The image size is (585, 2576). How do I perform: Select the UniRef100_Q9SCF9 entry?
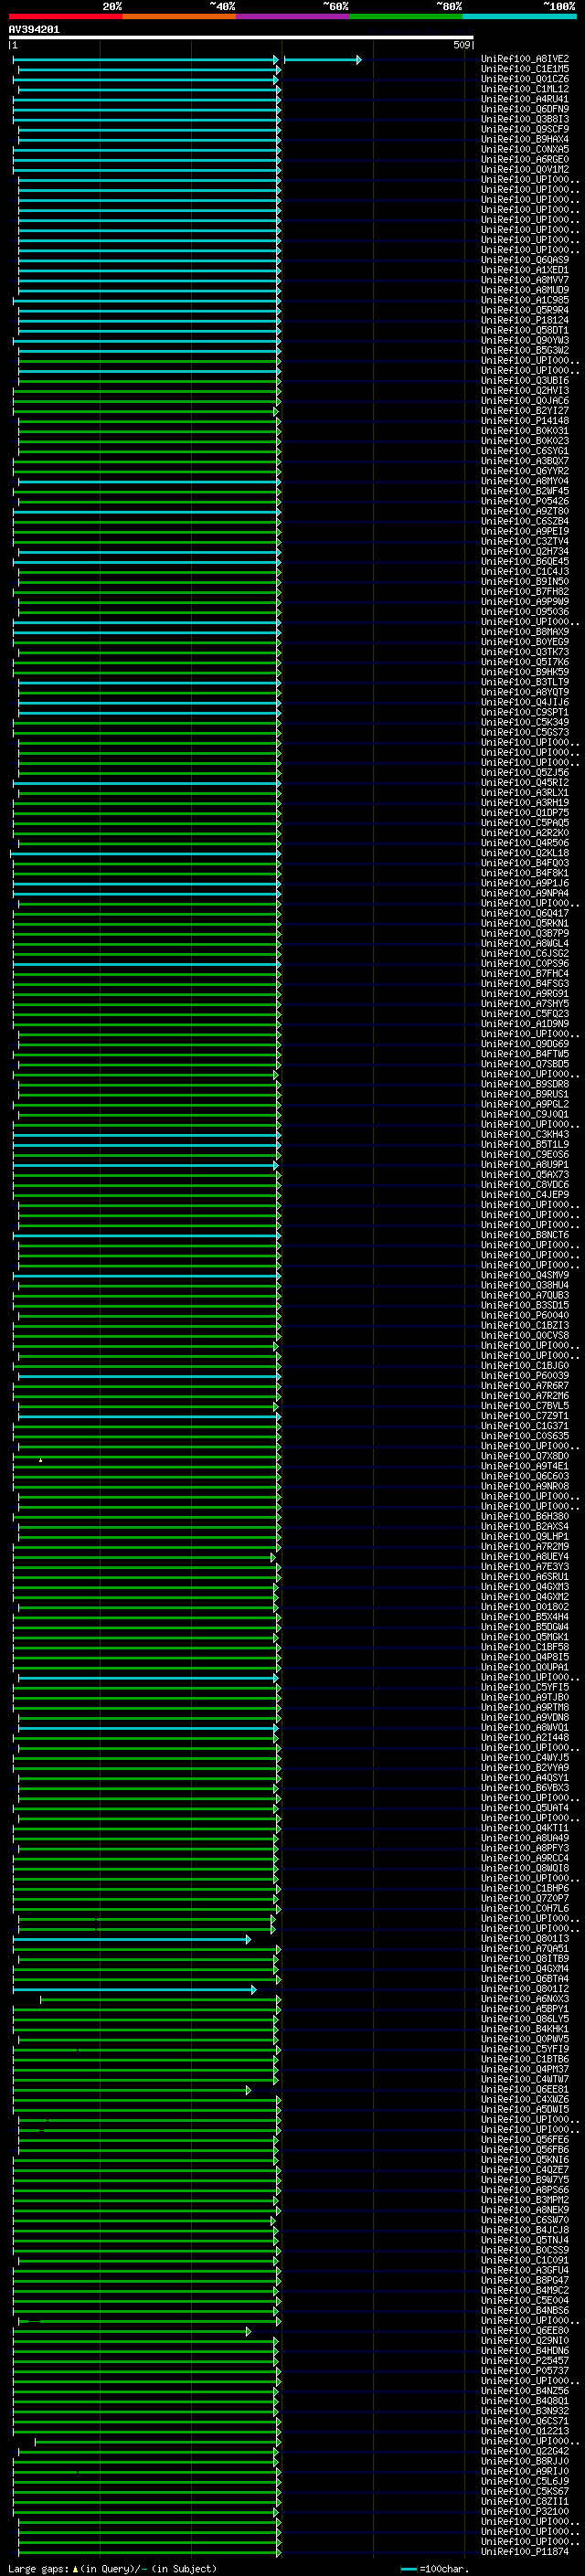(525, 129)
